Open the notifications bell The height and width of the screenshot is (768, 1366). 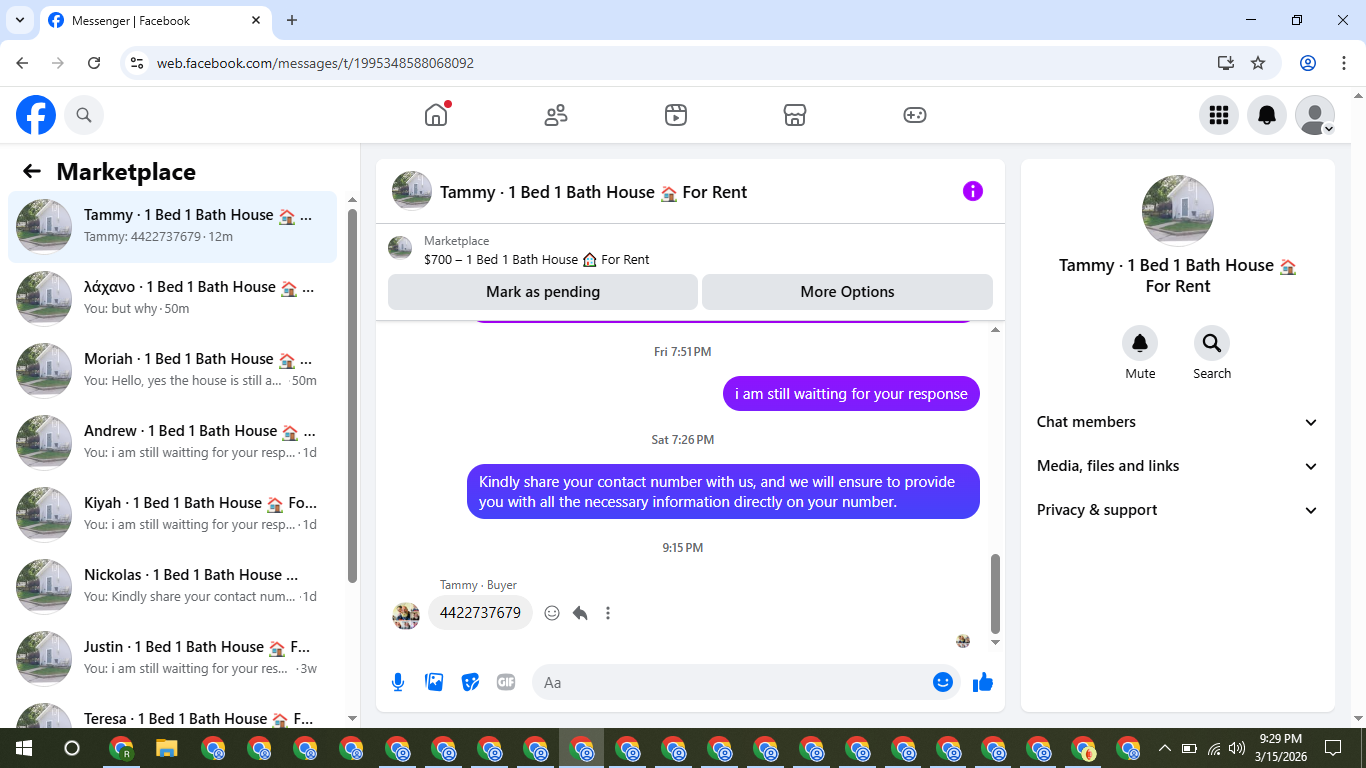pos(1267,115)
